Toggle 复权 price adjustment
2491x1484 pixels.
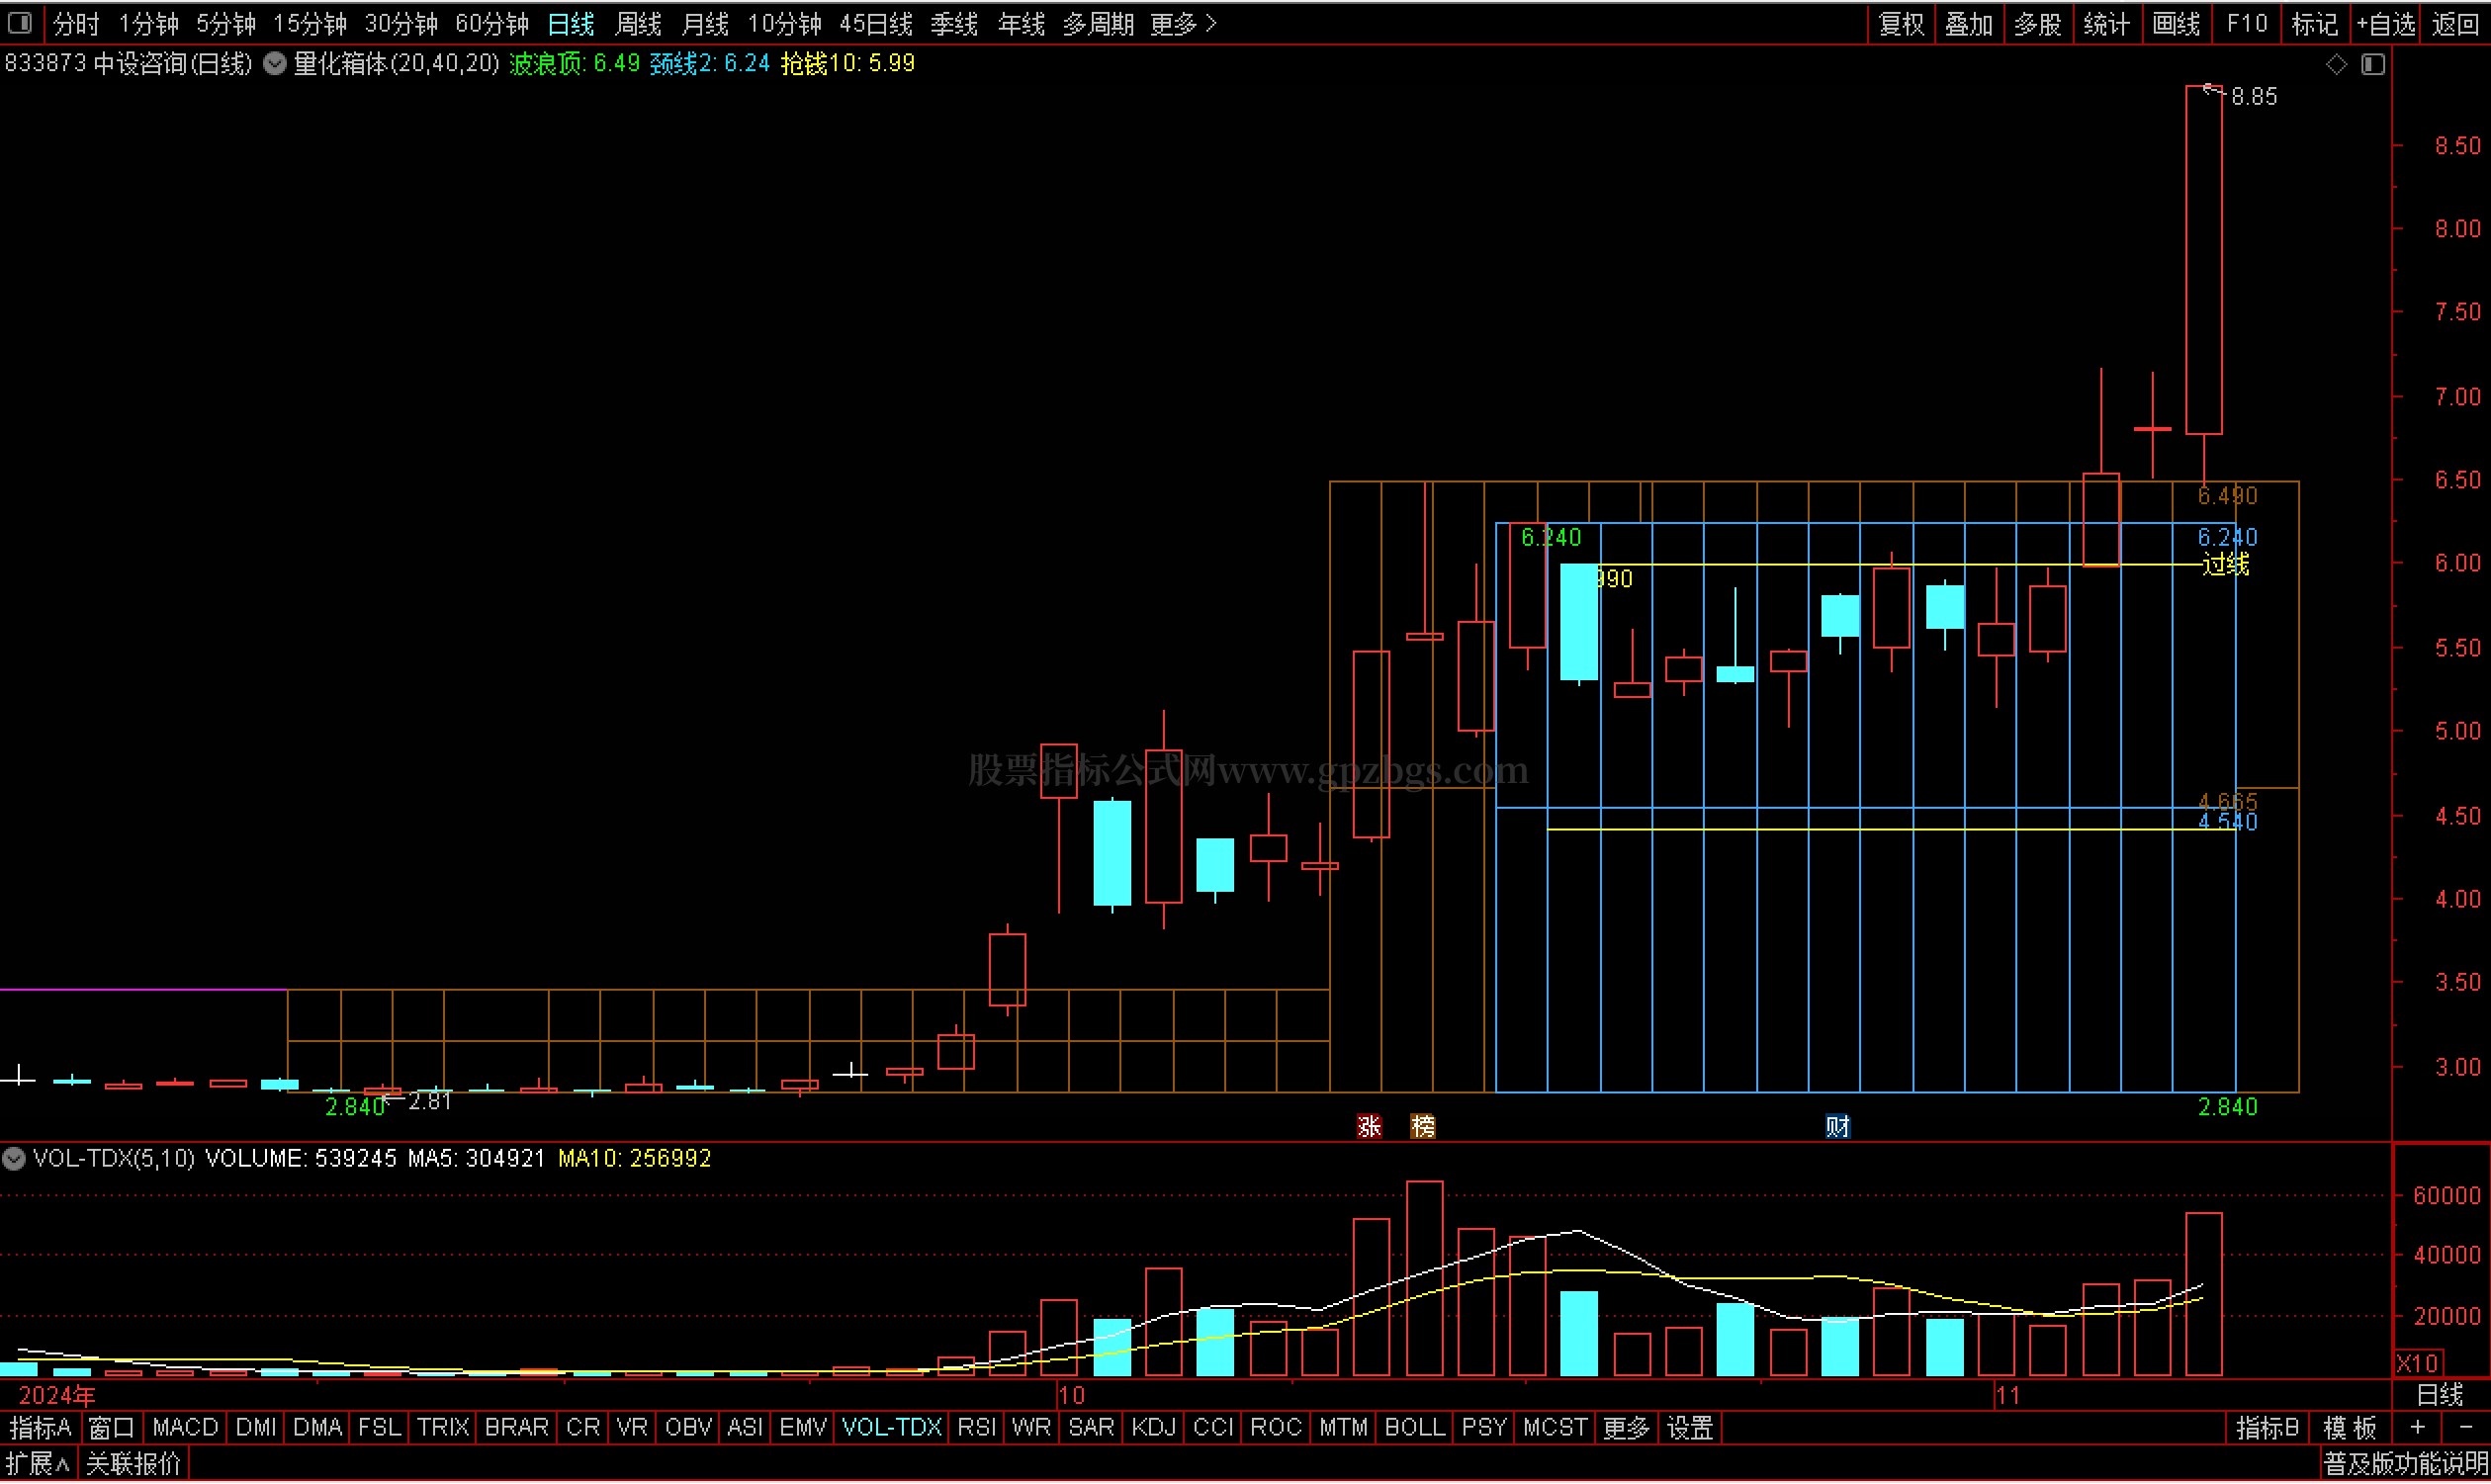pos(1901,24)
